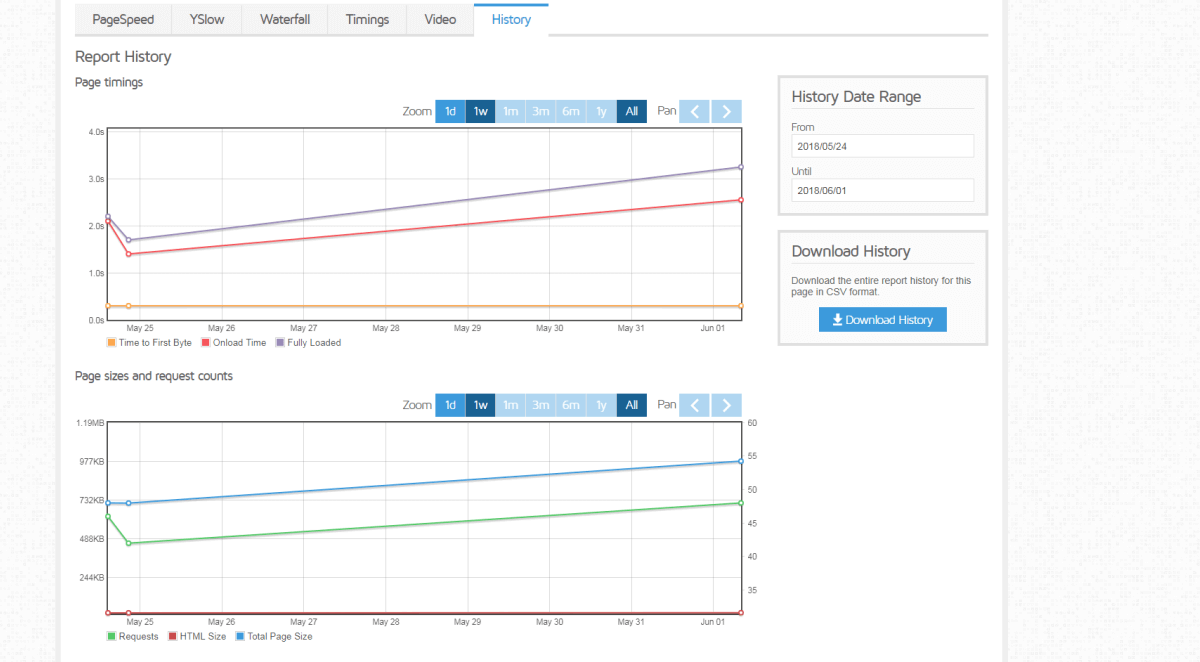Set page sizes chart zoom to 1w
The image size is (1200, 662).
(480, 405)
